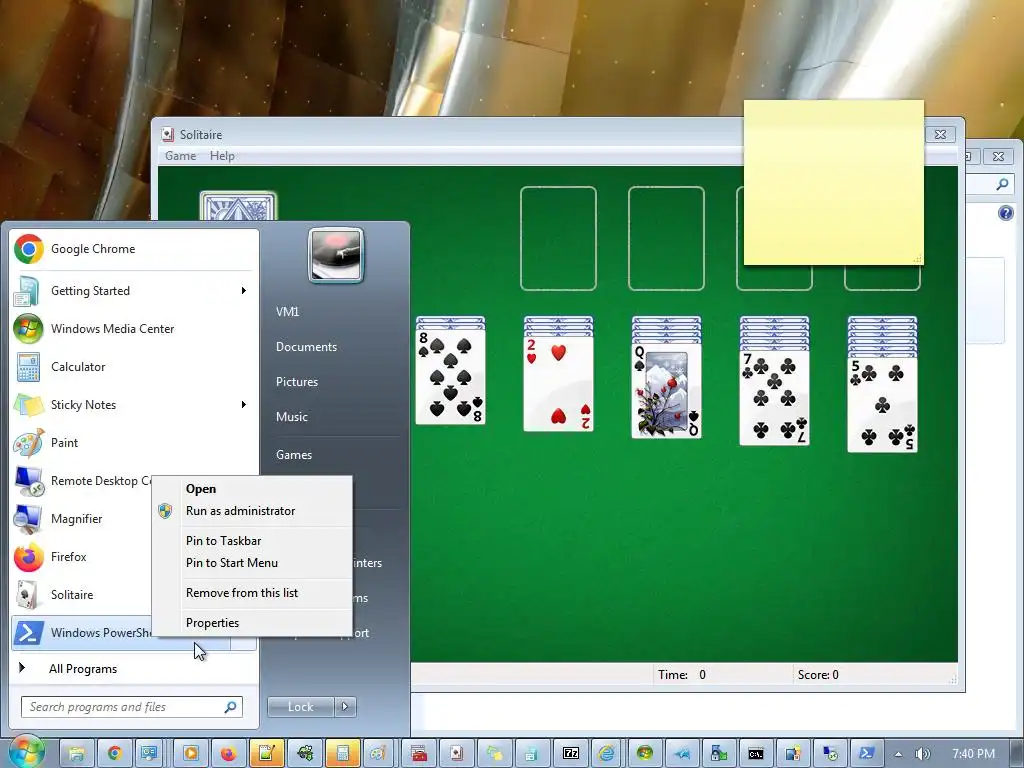
Task: Select the 2 of hearts card
Action: click(x=558, y=384)
